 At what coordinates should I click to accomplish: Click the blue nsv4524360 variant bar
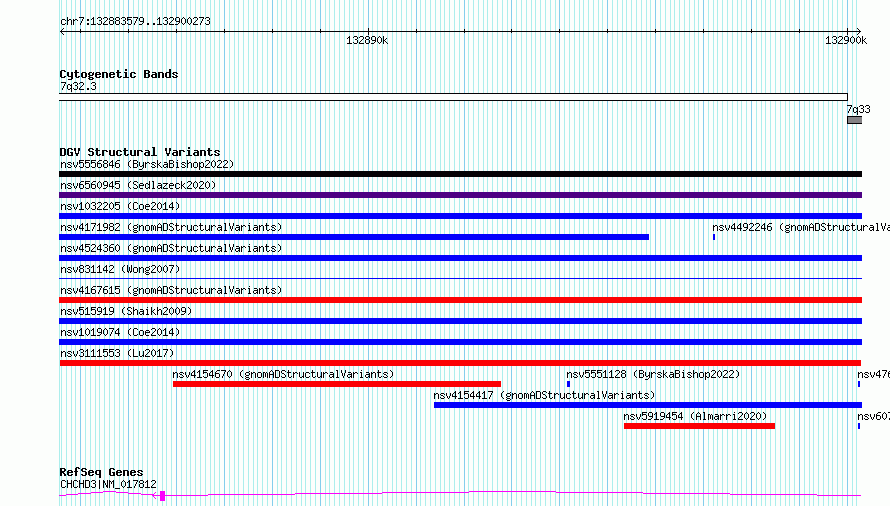pyautogui.click(x=460, y=258)
